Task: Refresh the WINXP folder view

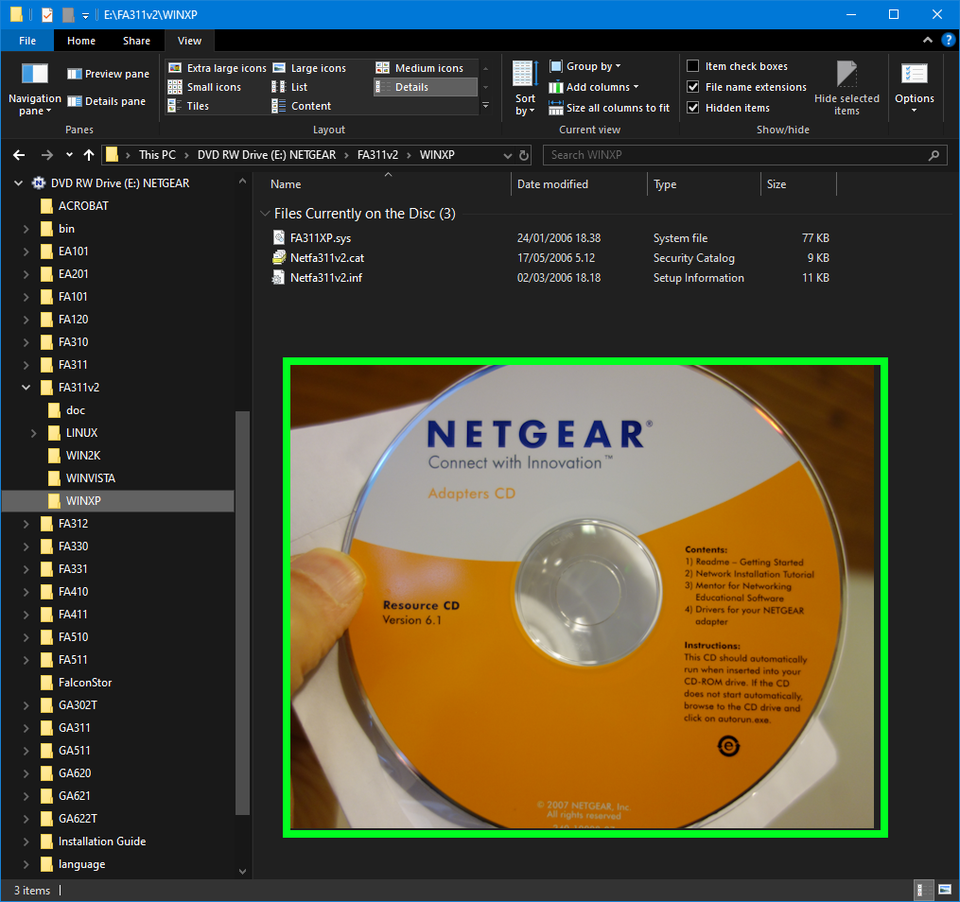Action: click(x=524, y=155)
